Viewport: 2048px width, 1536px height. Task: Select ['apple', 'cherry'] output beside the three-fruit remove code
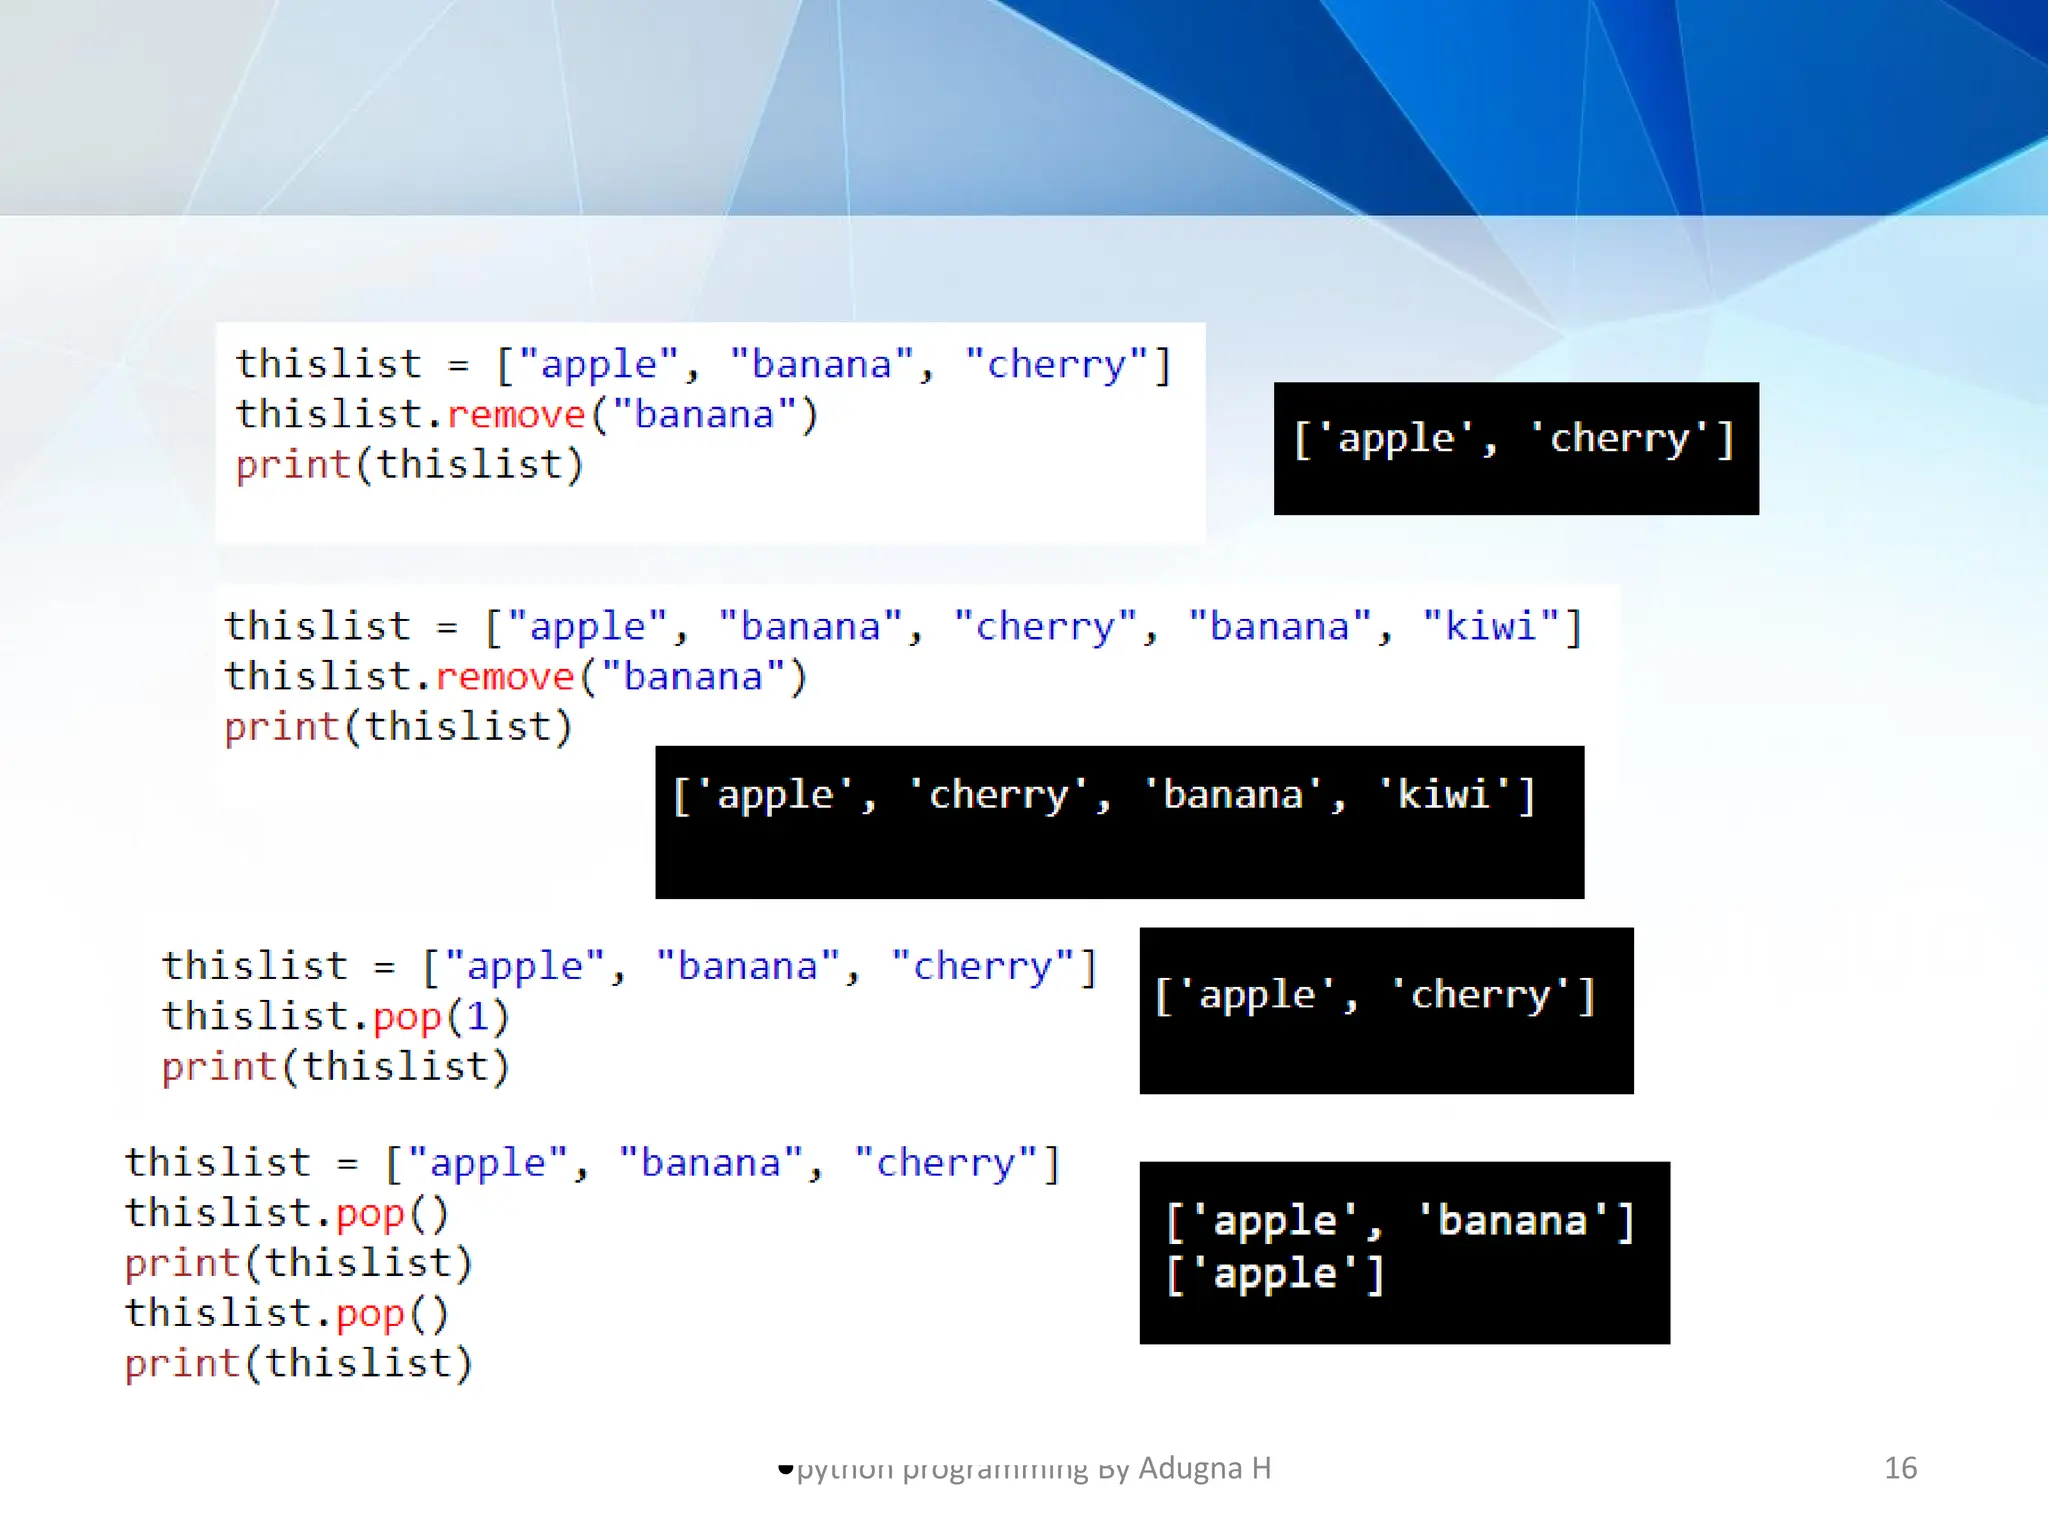(1514, 440)
